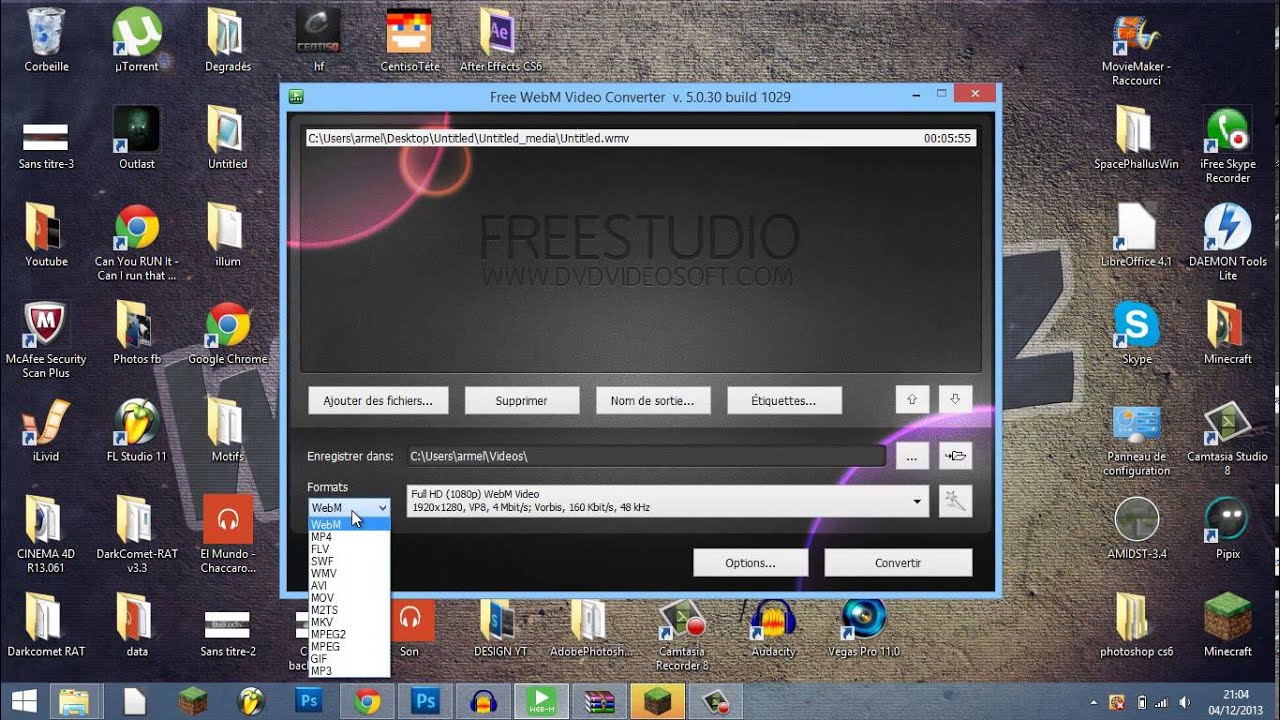Launch Google Chrome desktop shortcut
The height and width of the screenshot is (720, 1280).
coord(227,333)
